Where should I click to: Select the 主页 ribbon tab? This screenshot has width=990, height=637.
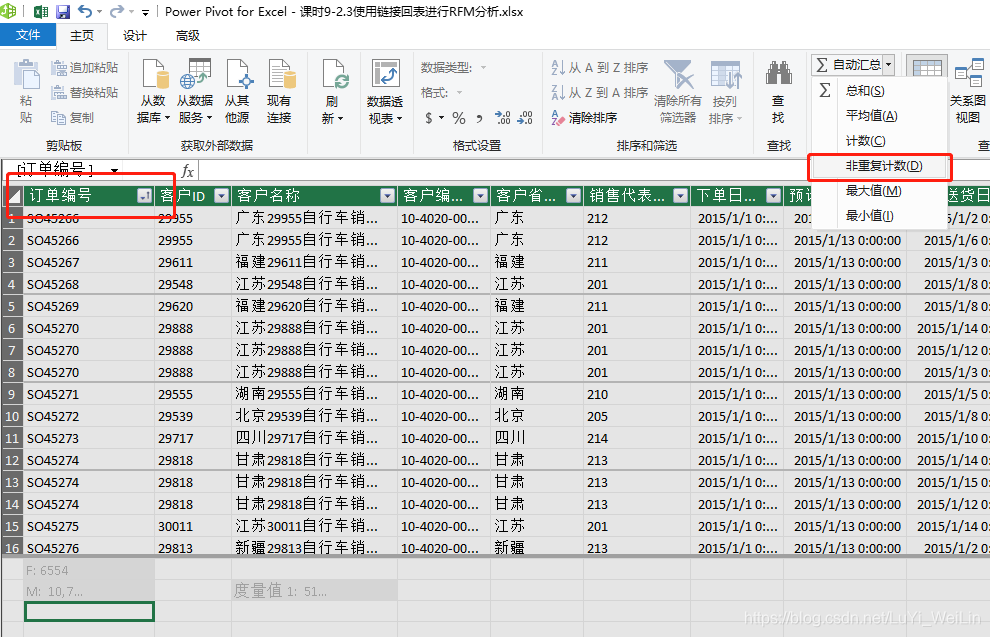[82, 35]
